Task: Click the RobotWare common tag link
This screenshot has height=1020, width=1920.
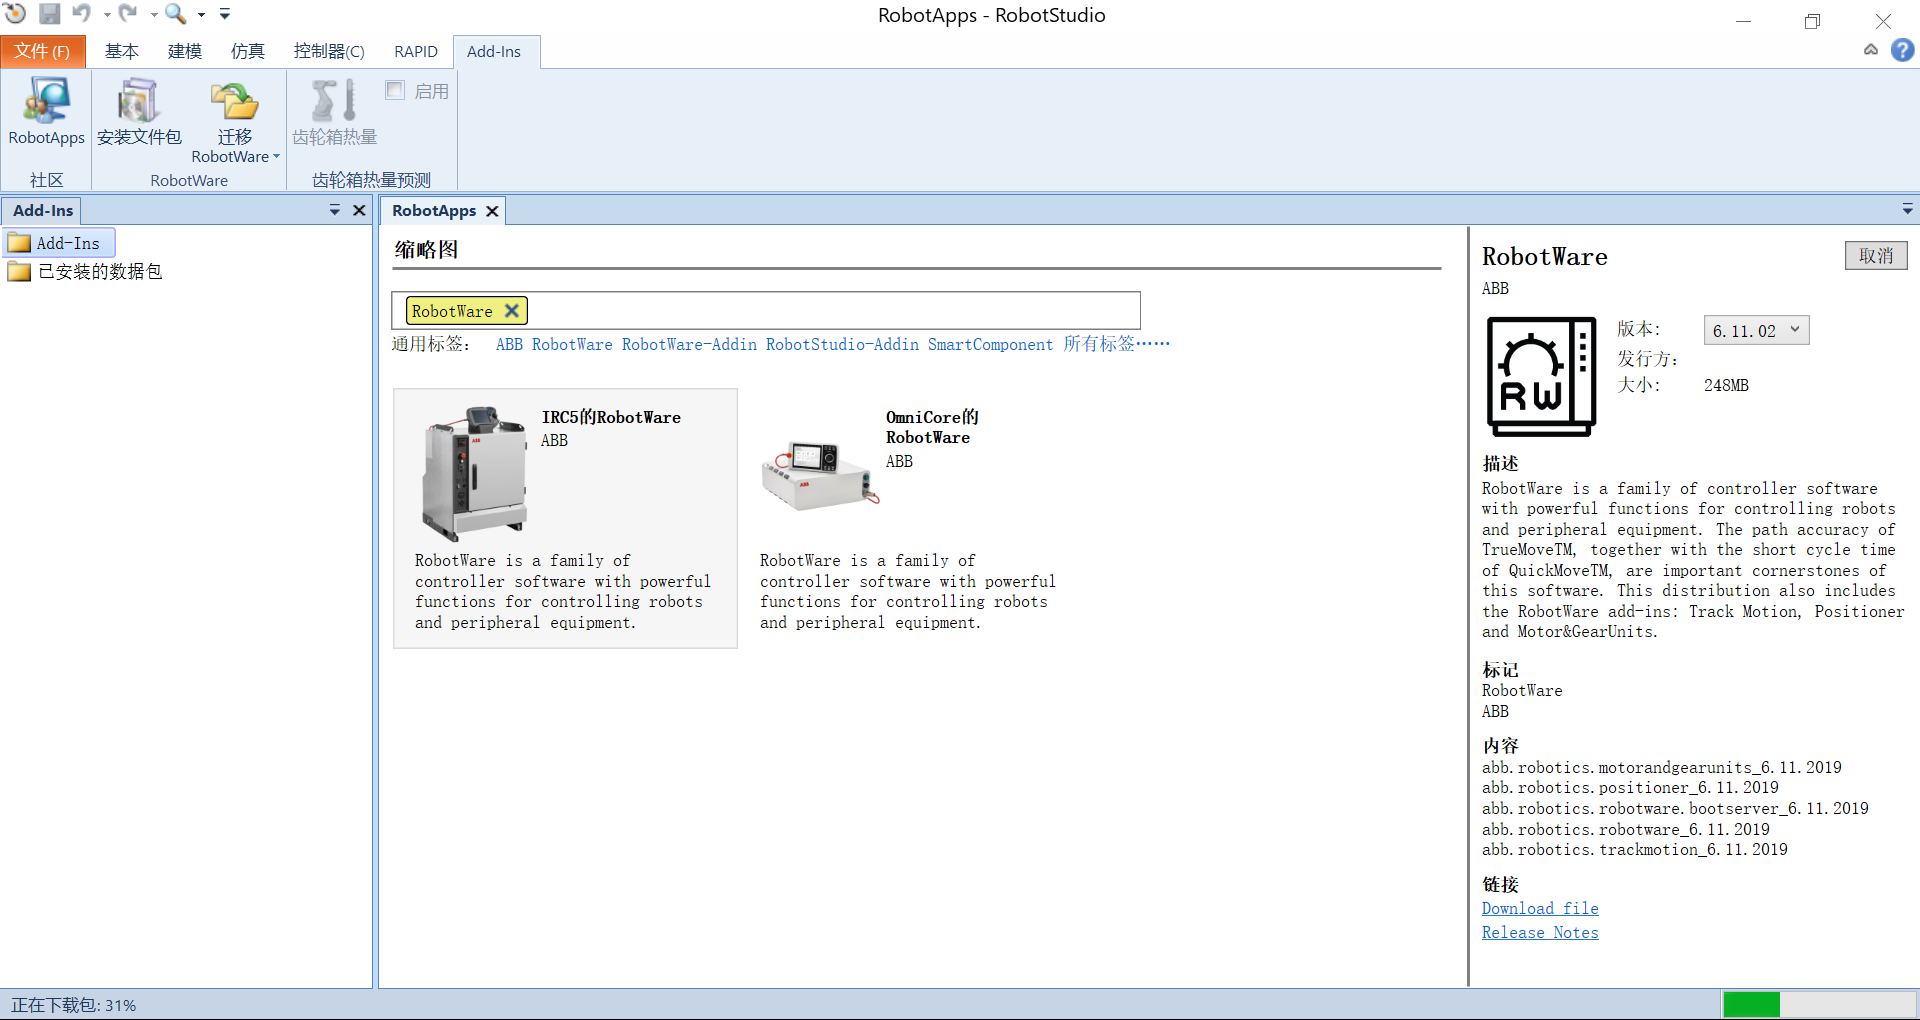Action: pyautogui.click(x=572, y=344)
